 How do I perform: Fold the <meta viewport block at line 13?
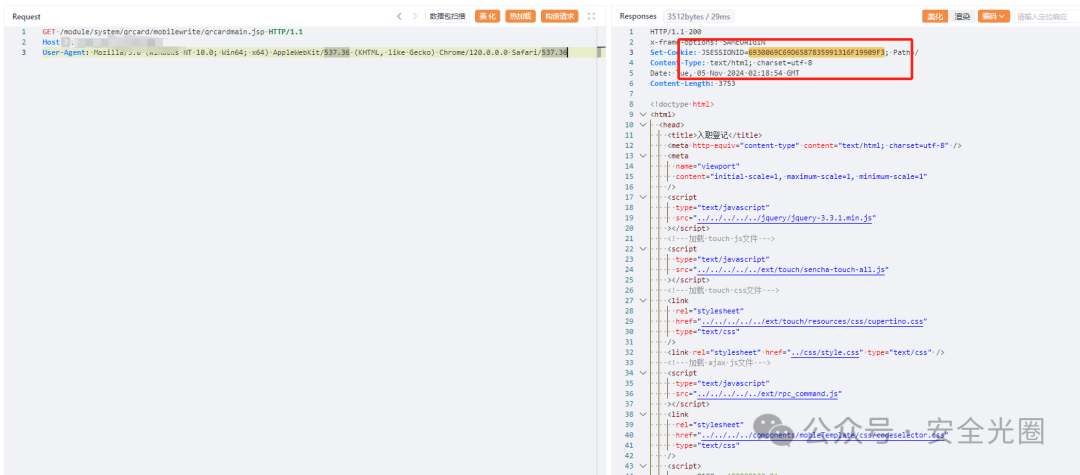[x=643, y=156]
